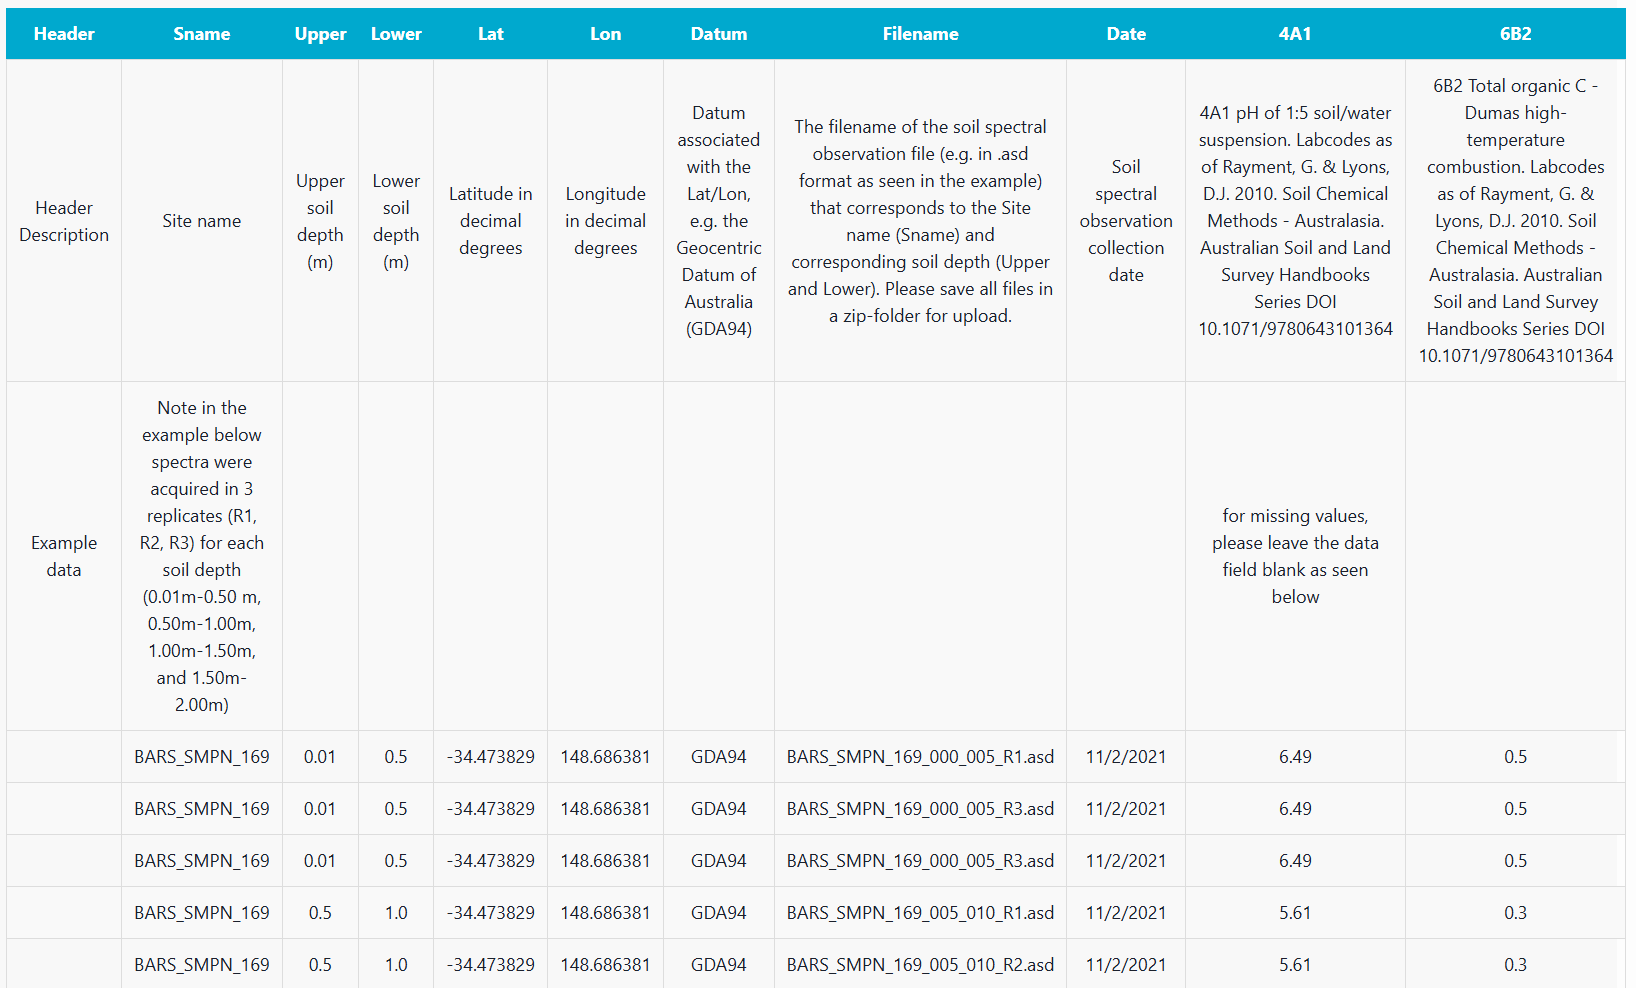Click the 'Site name' description cell
1636x988 pixels.
coord(202,221)
